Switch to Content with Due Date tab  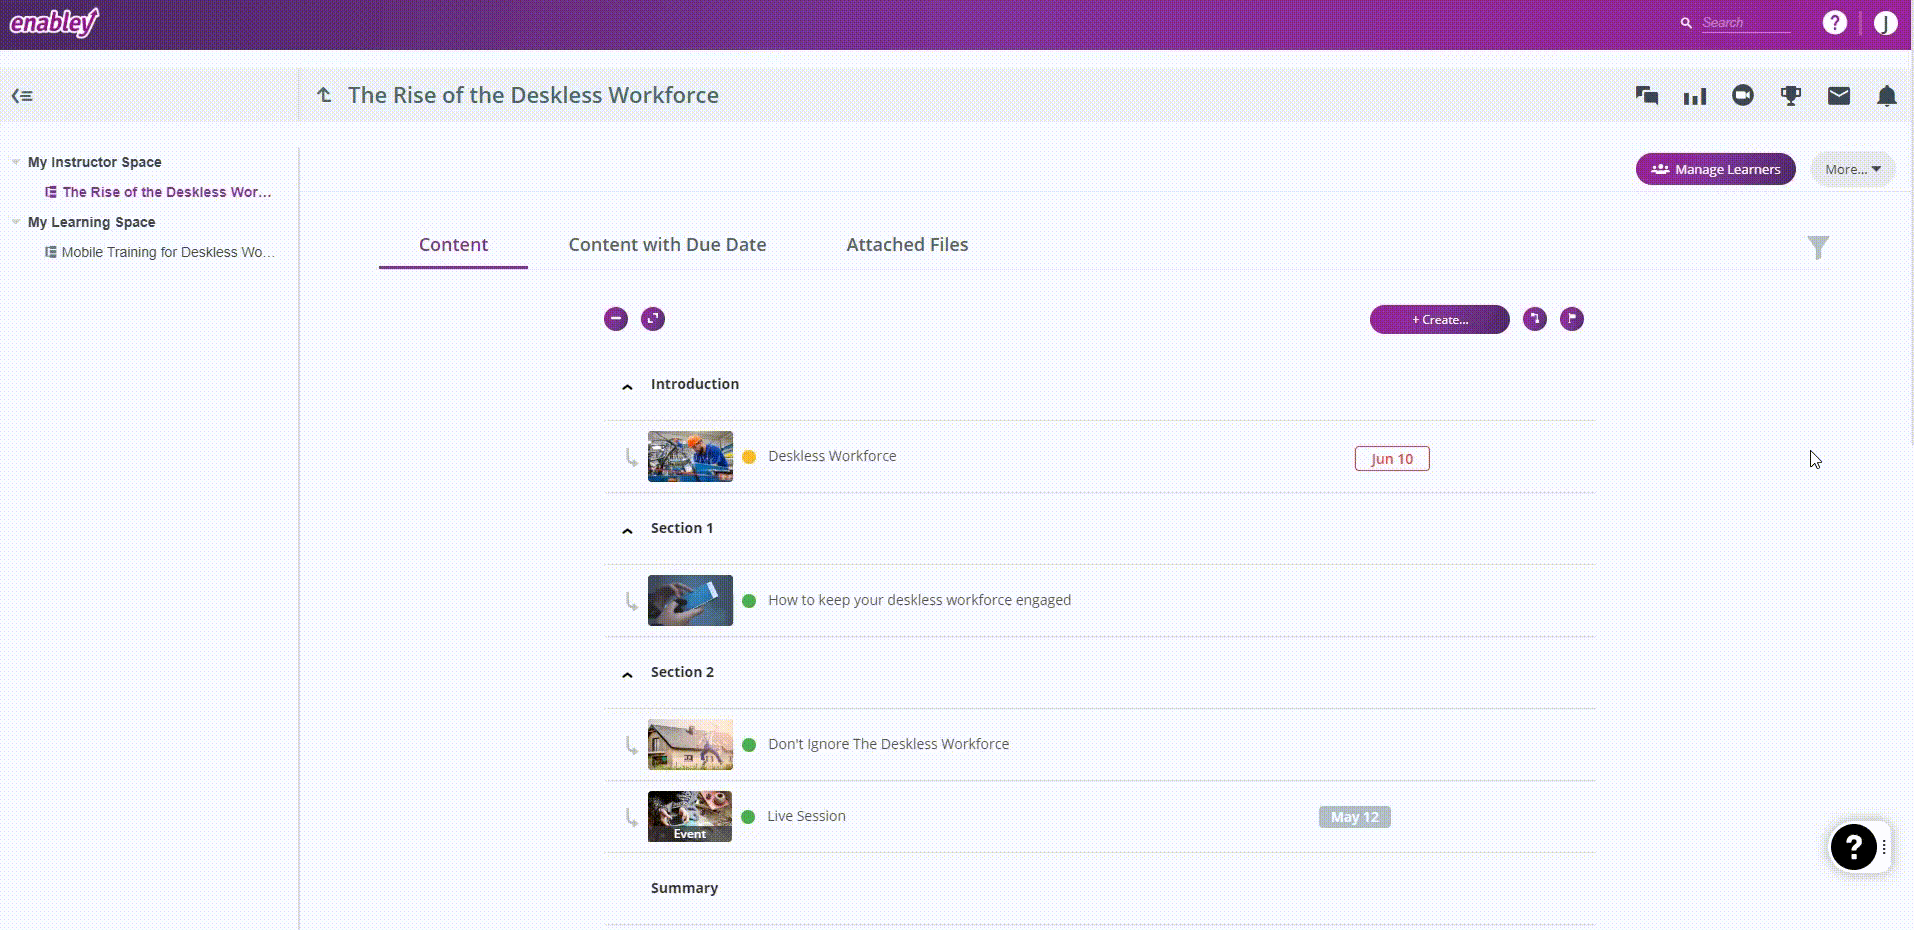[667, 245]
